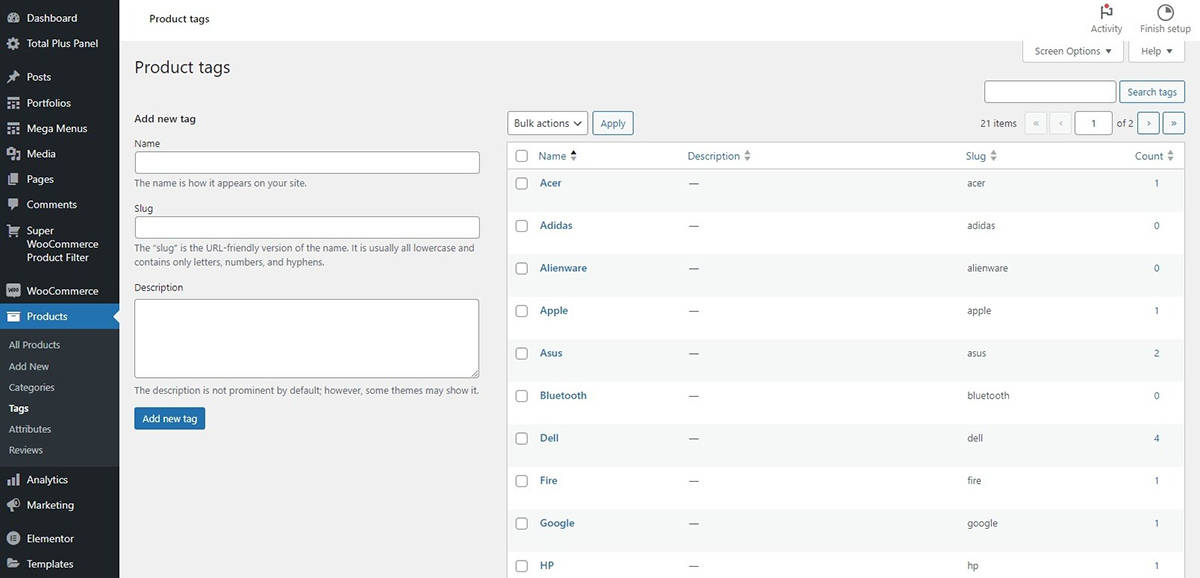Open the Alienware tag link
This screenshot has height=578, width=1200.
[x=563, y=268]
